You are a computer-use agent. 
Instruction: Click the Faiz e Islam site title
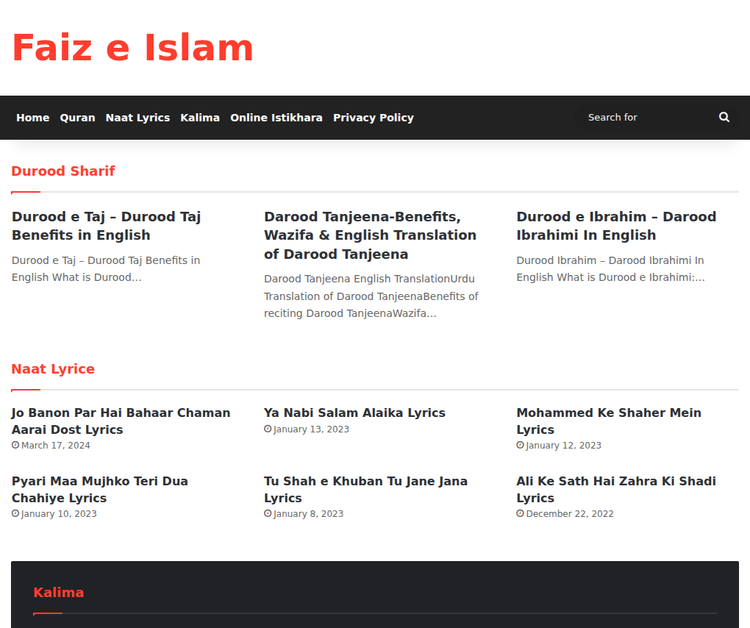(132, 48)
